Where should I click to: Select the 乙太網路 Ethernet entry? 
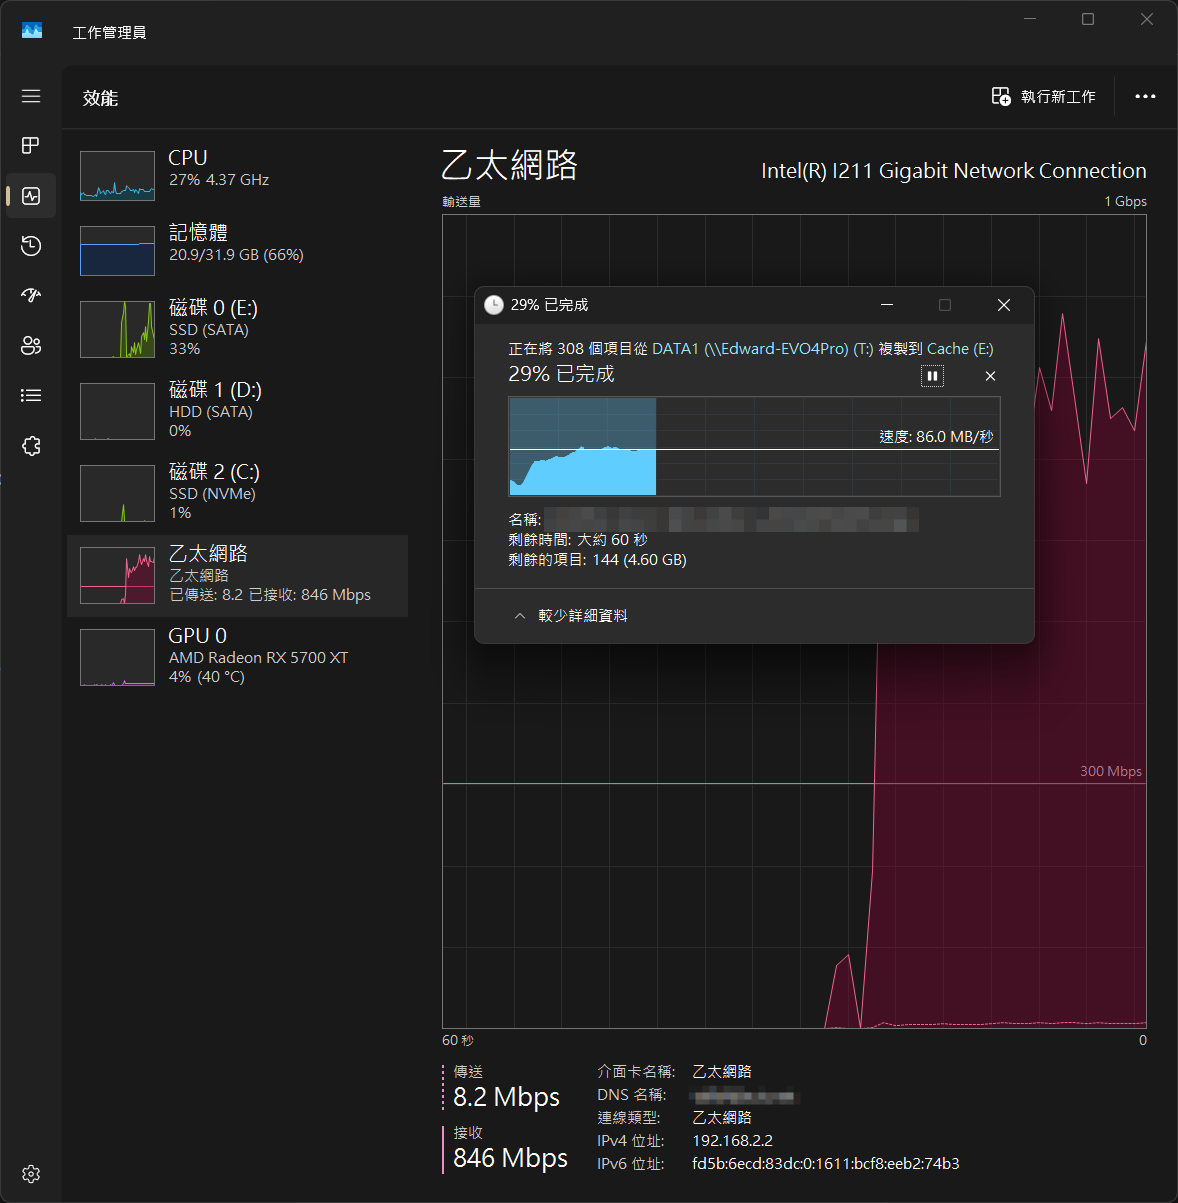click(237, 576)
